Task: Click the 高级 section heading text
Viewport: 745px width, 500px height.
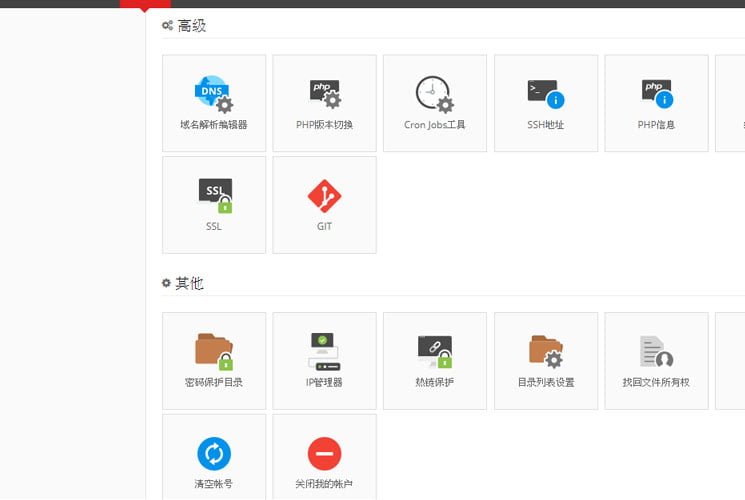Action: point(191,26)
